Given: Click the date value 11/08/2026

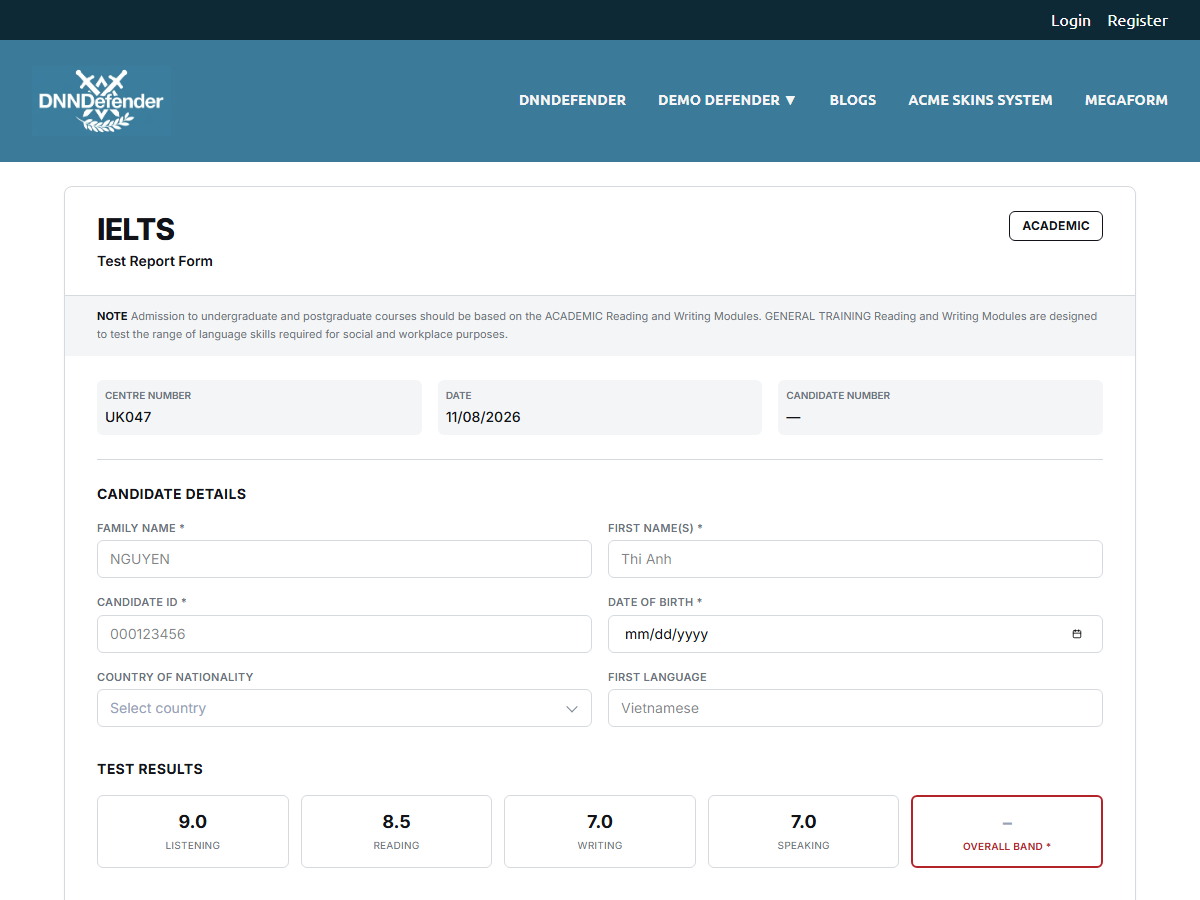Looking at the screenshot, I should 483,417.
